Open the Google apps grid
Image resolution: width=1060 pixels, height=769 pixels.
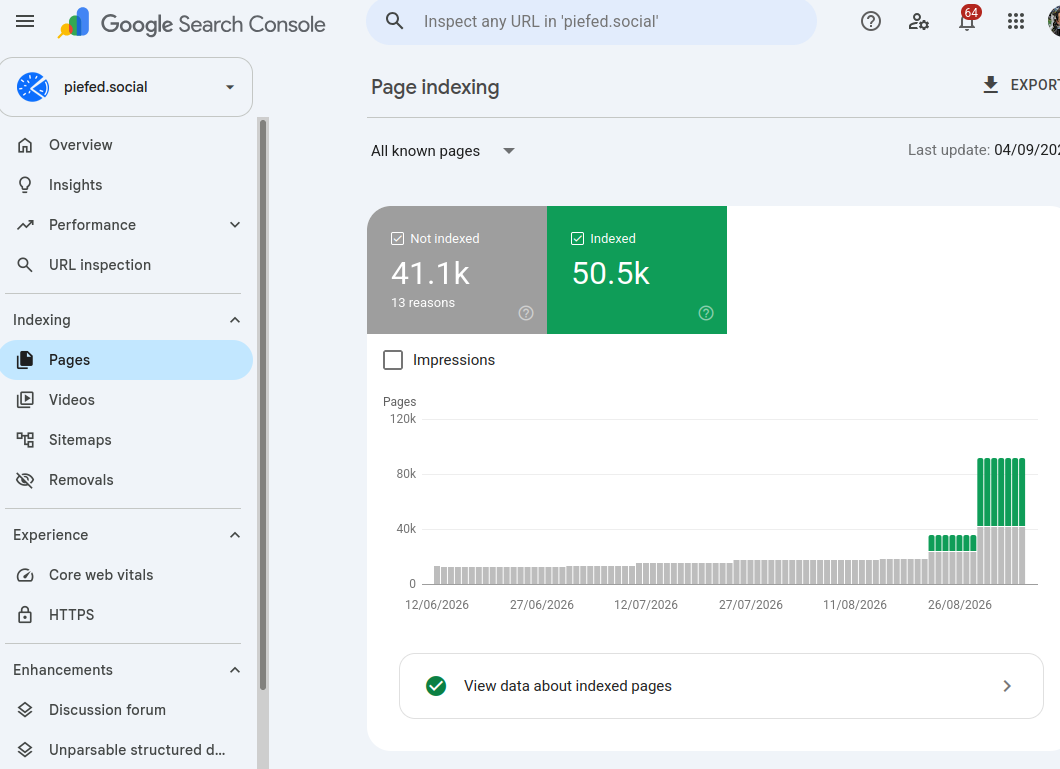(1015, 22)
